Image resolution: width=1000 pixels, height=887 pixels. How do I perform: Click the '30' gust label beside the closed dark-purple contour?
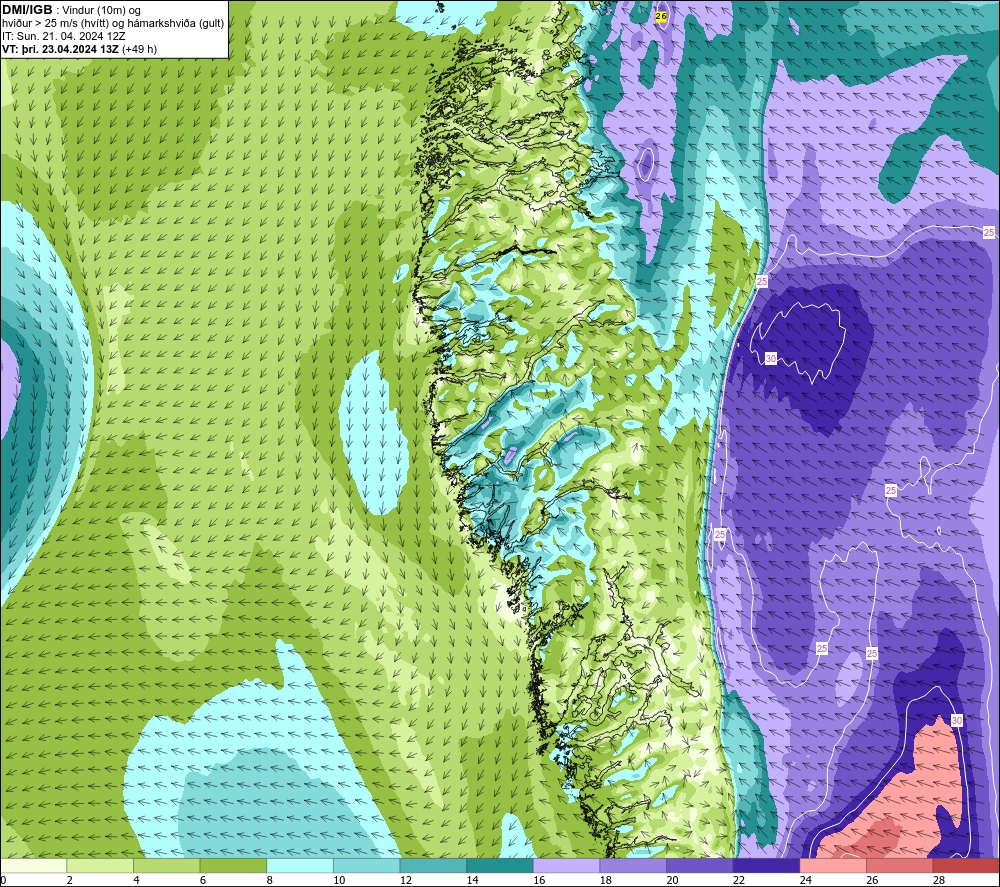pos(770,359)
